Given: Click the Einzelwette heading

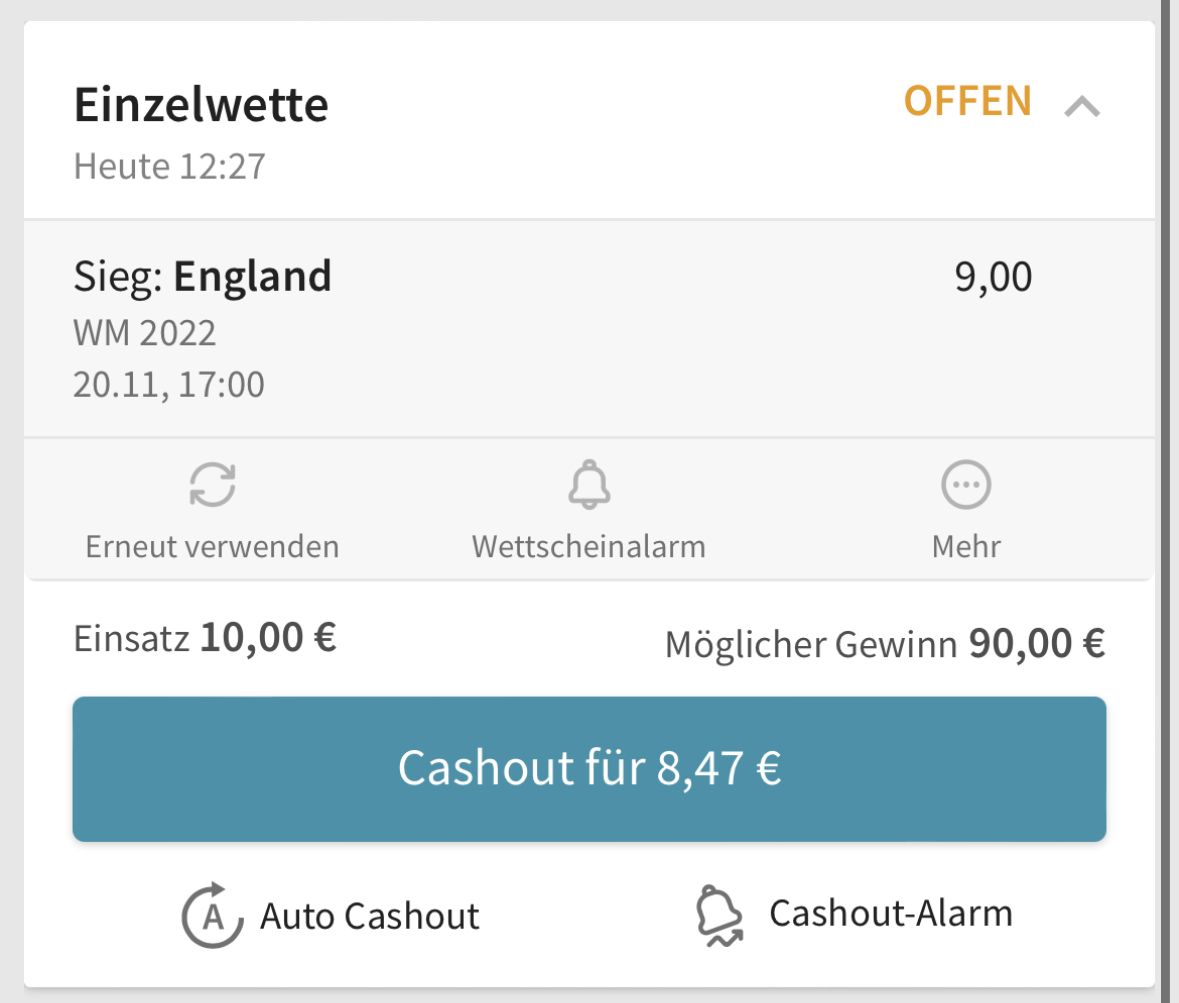Looking at the screenshot, I should 201,104.
